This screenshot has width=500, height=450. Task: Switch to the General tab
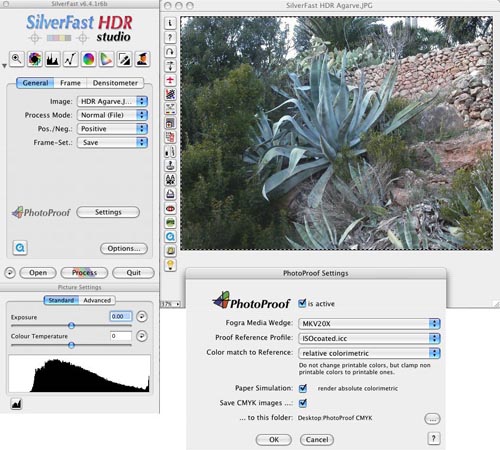coord(35,83)
